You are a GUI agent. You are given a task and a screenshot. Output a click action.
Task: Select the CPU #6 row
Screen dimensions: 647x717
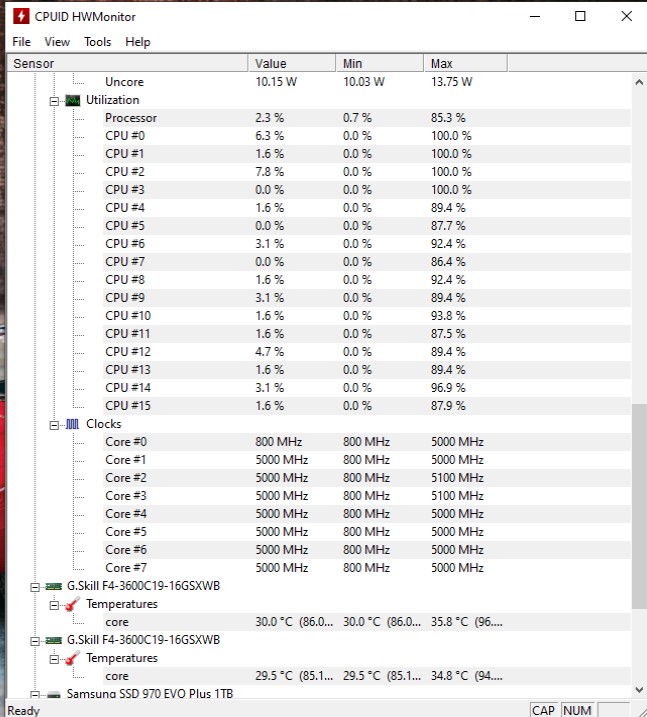pos(367,244)
